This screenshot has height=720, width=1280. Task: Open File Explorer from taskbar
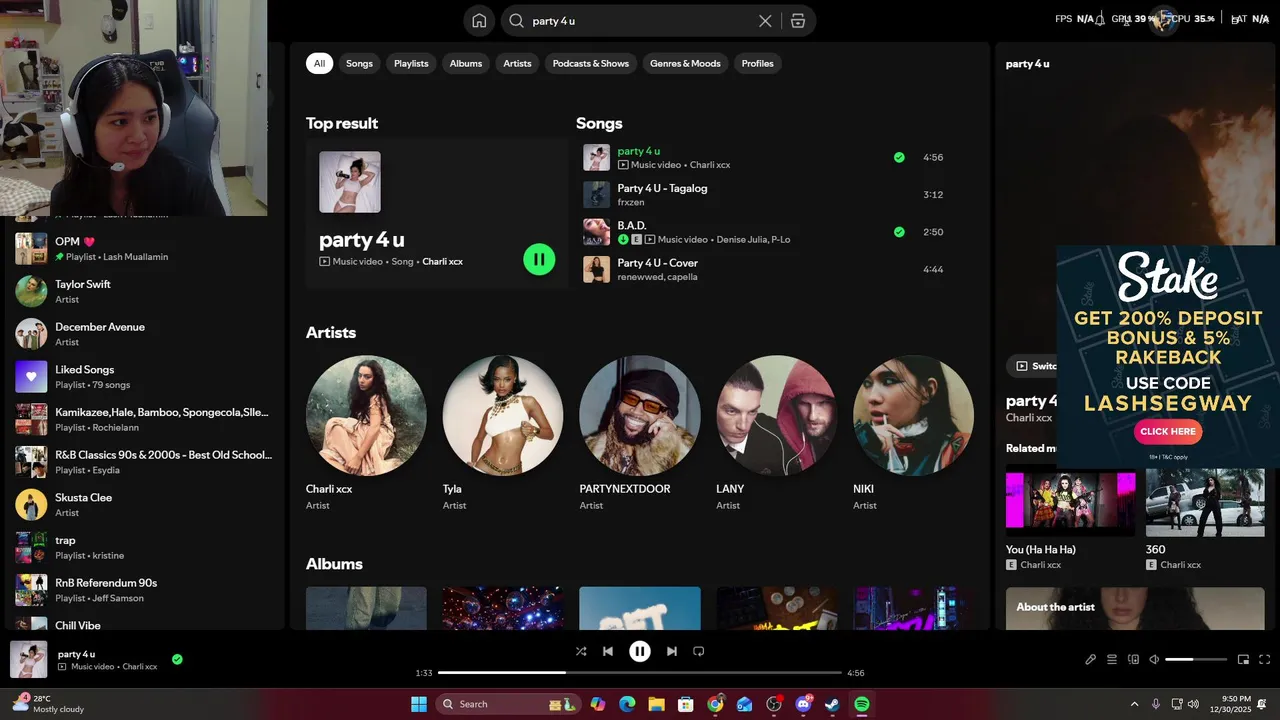click(656, 704)
